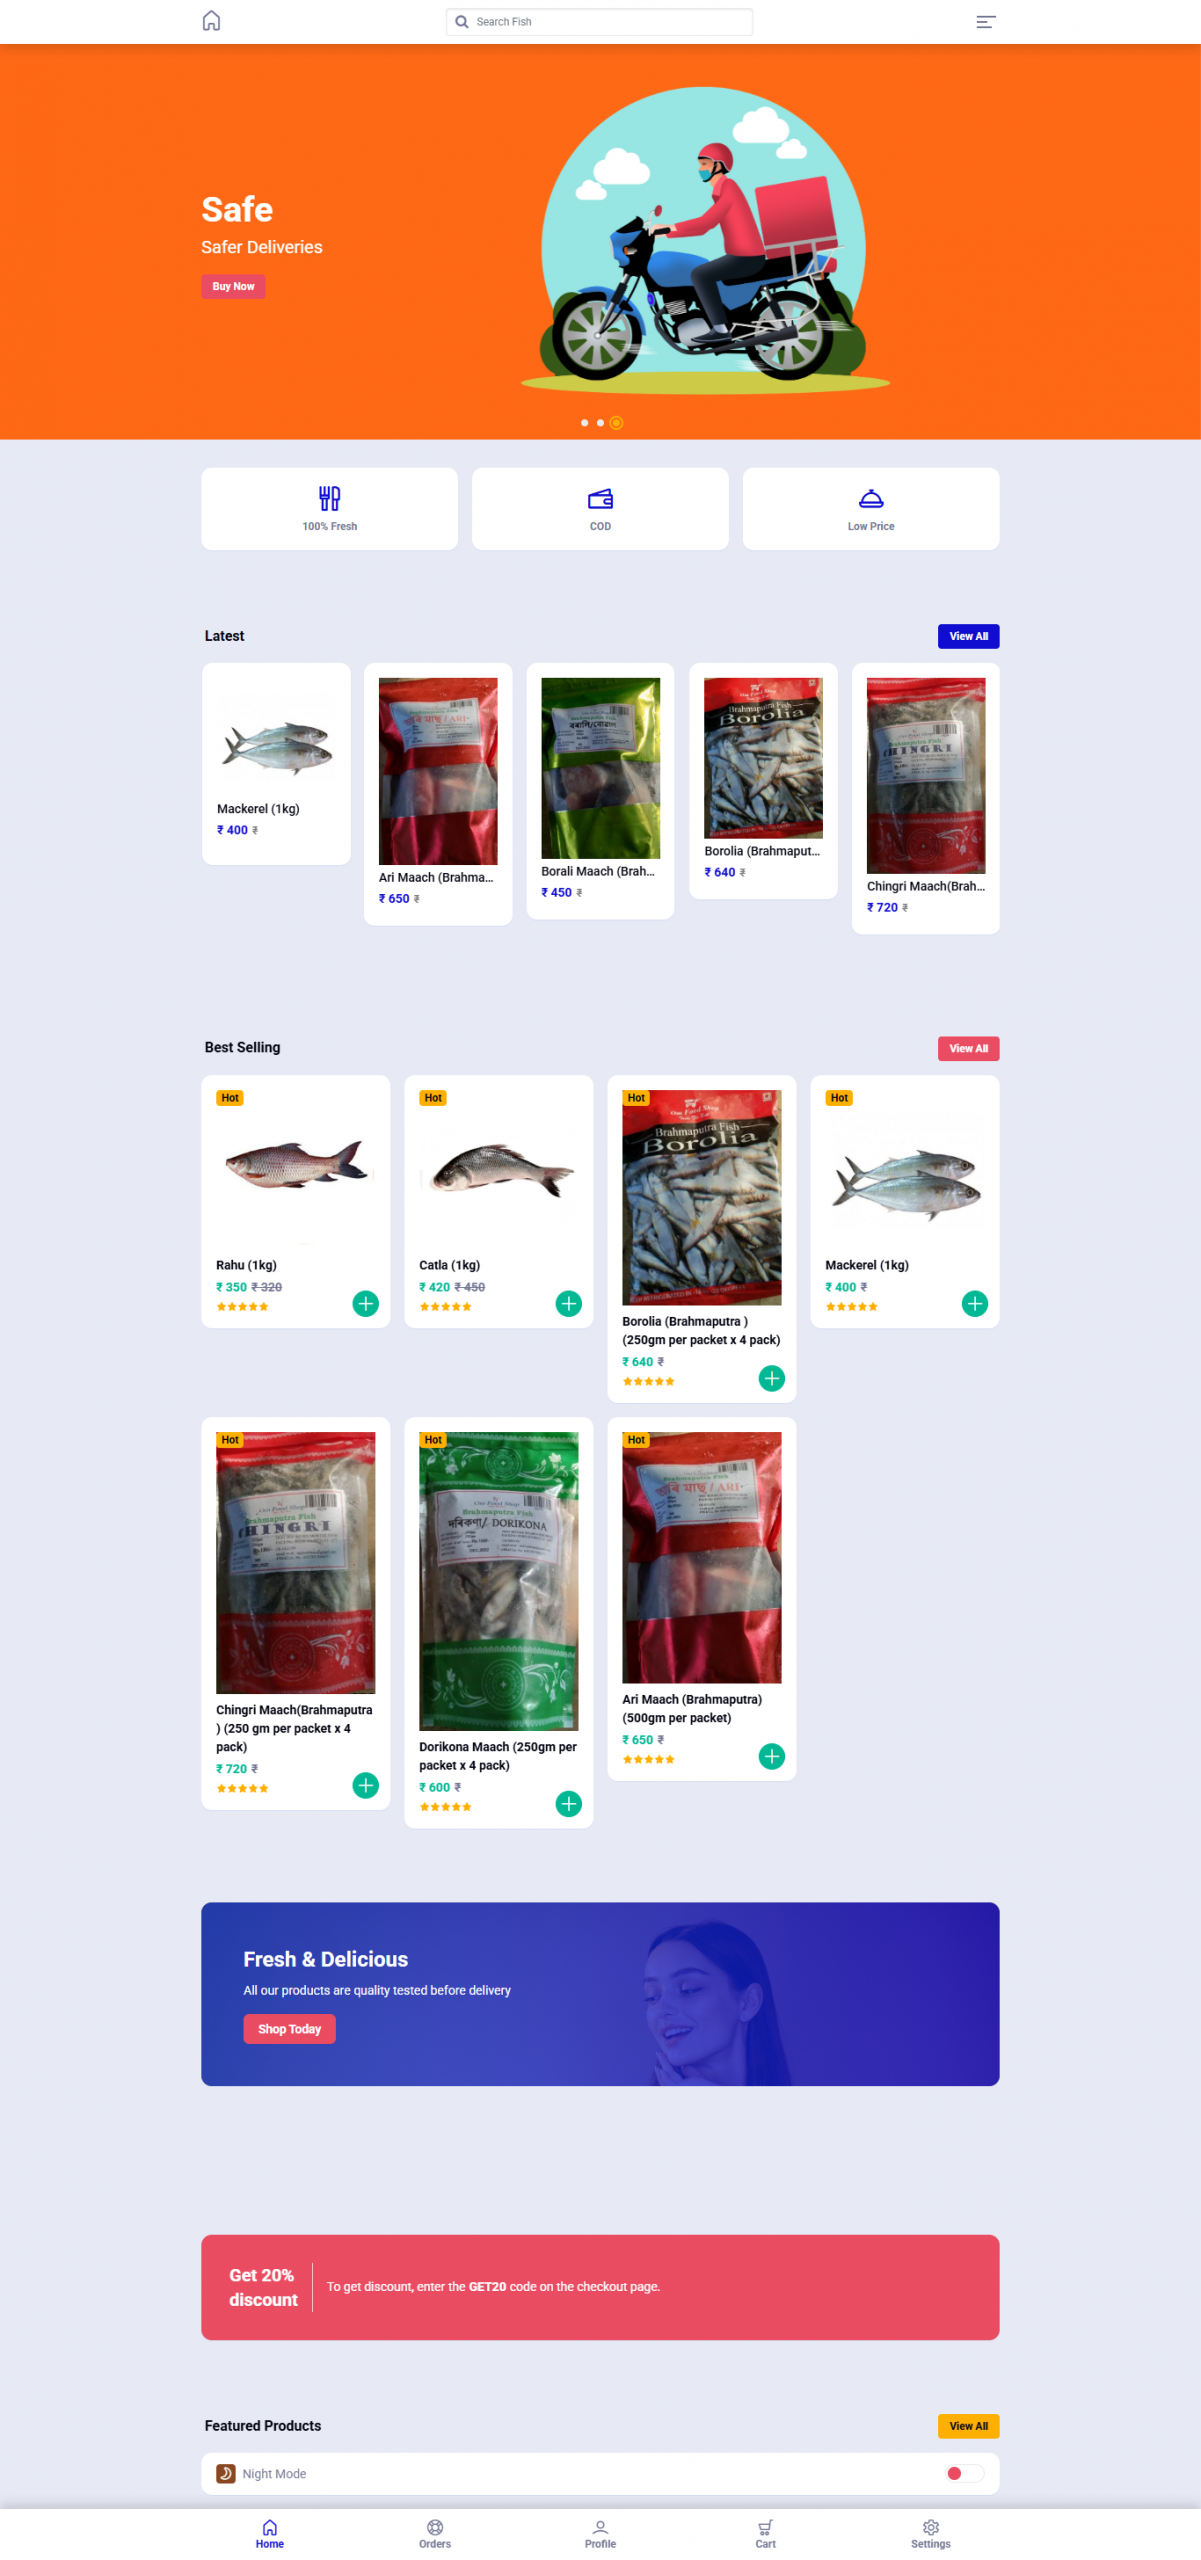1201x2560 pixels.
Task: Add Dorikona Maach using plus icon
Action: [569, 1803]
